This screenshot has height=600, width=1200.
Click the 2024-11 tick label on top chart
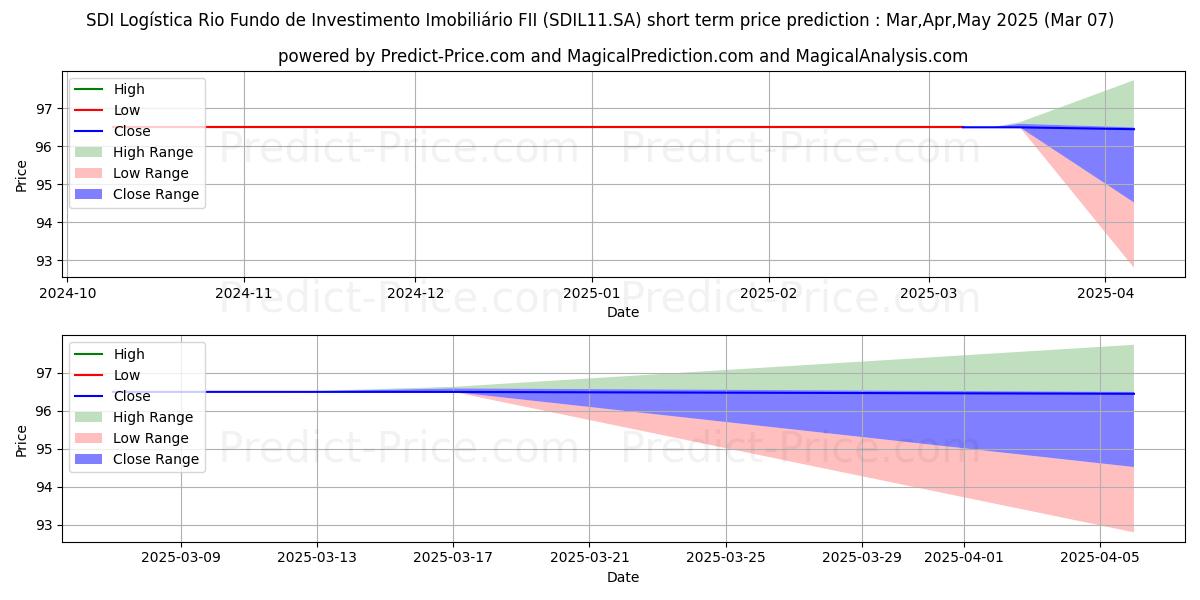[244, 294]
